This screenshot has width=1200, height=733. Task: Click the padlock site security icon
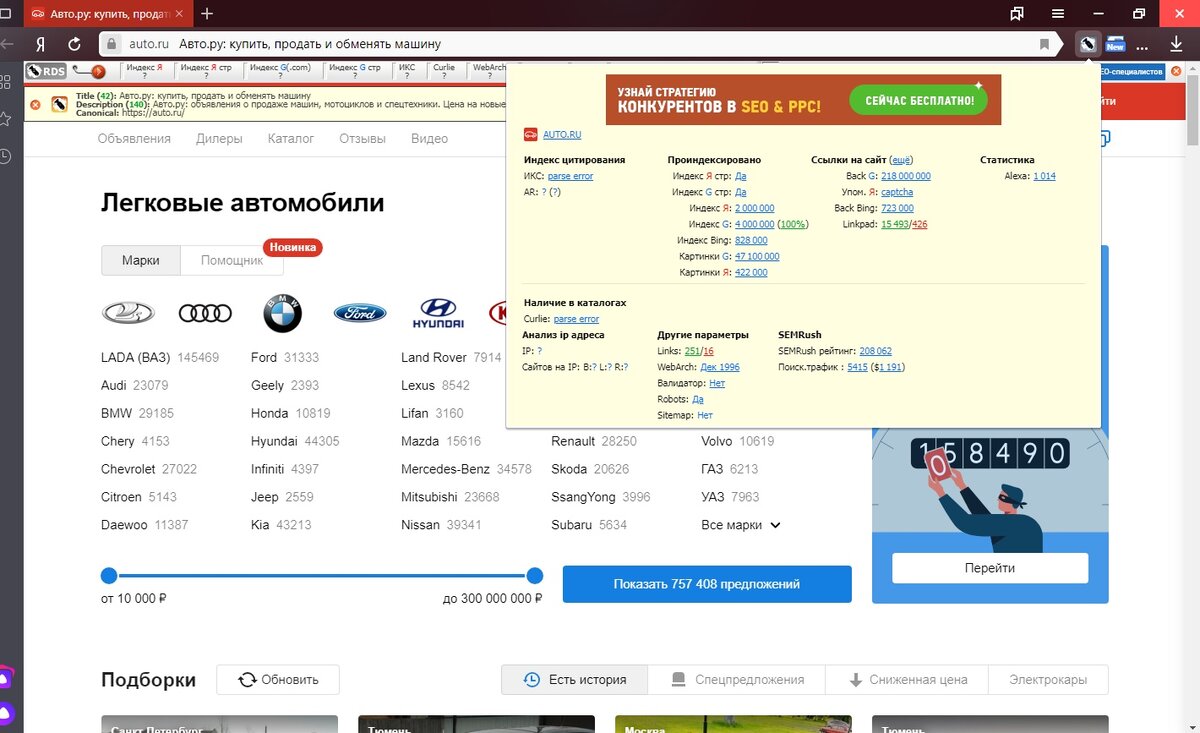click(113, 44)
